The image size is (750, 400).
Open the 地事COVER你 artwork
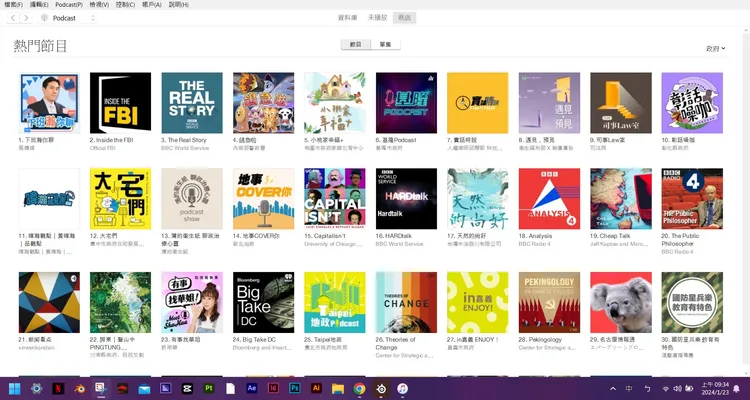[264, 199]
